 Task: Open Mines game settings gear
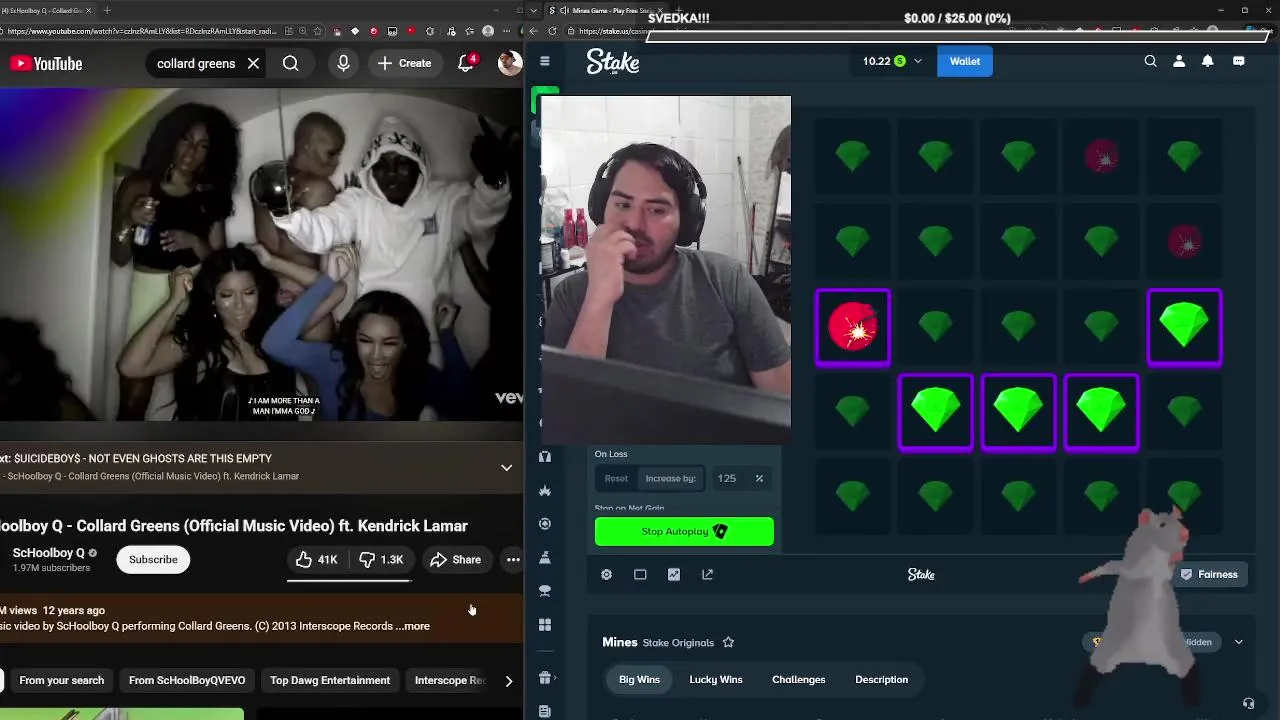pyautogui.click(x=606, y=574)
